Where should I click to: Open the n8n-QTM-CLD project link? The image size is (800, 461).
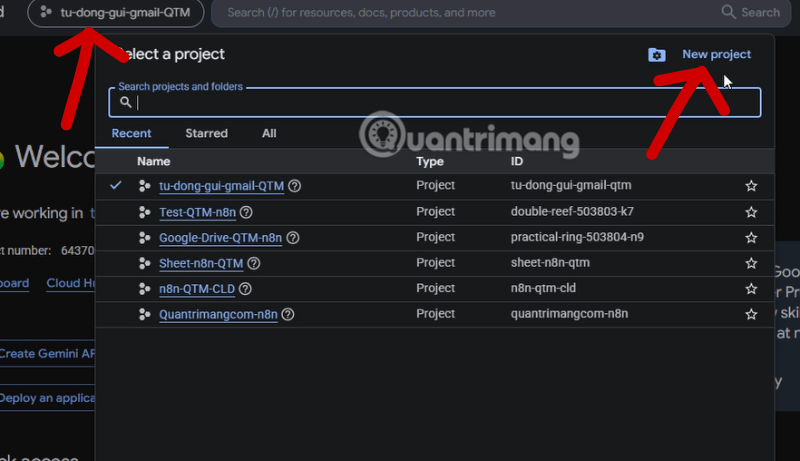click(197, 289)
